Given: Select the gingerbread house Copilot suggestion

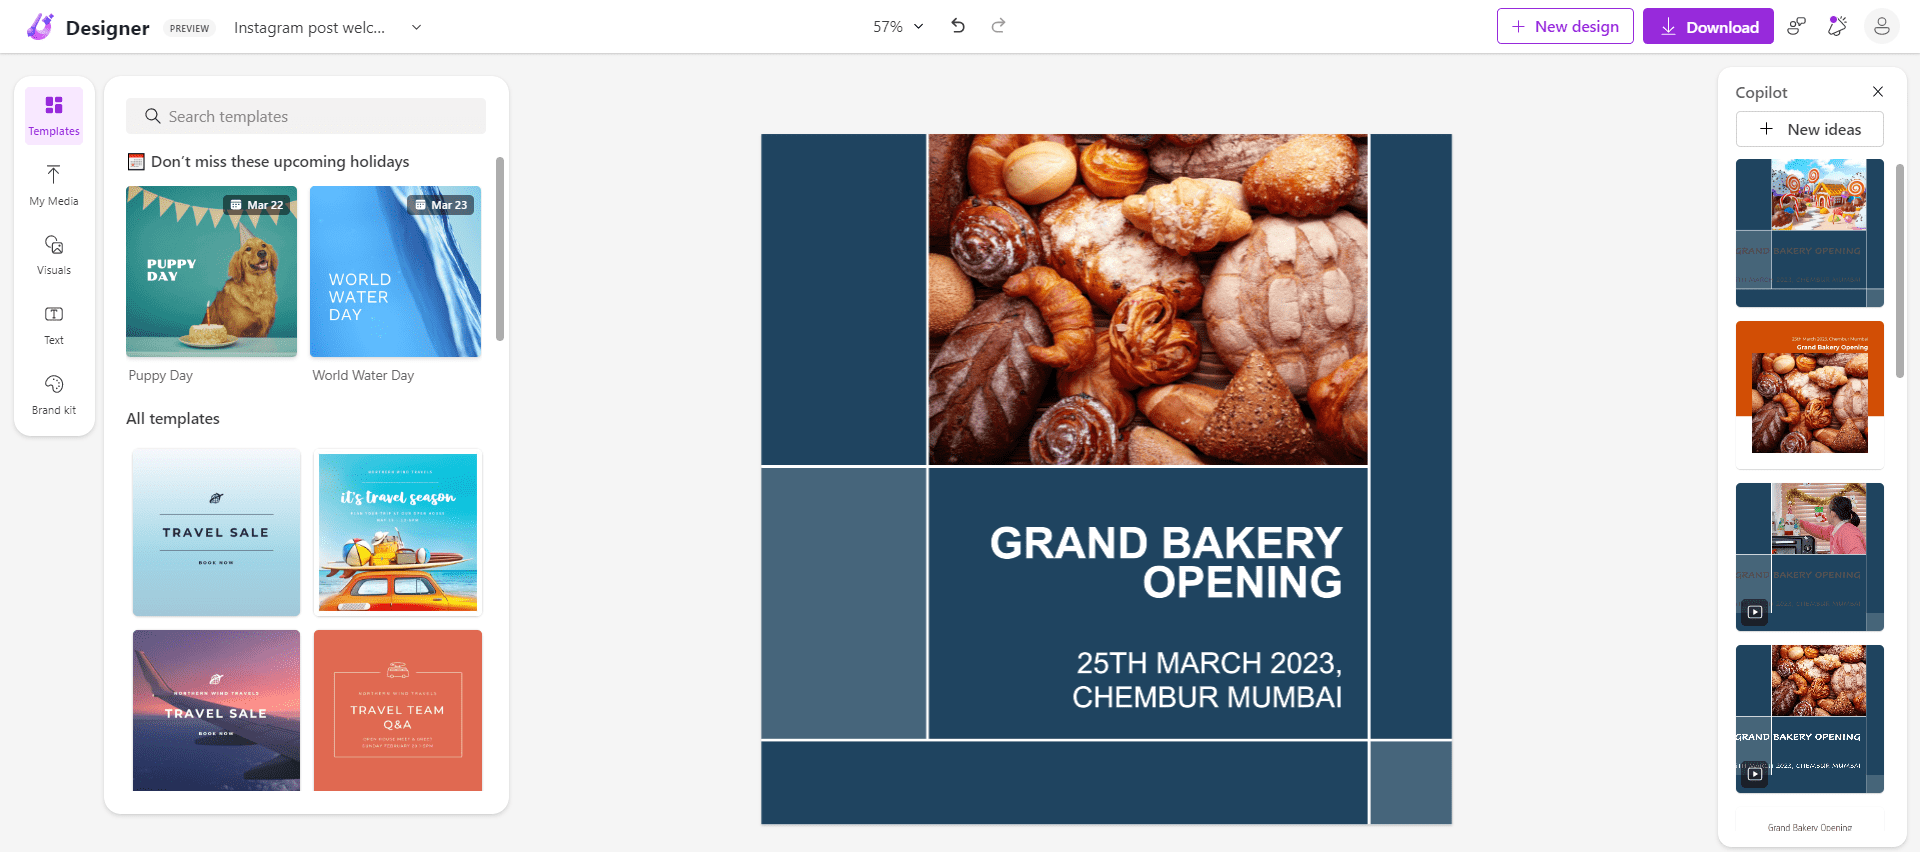Looking at the screenshot, I should (x=1810, y=233).
